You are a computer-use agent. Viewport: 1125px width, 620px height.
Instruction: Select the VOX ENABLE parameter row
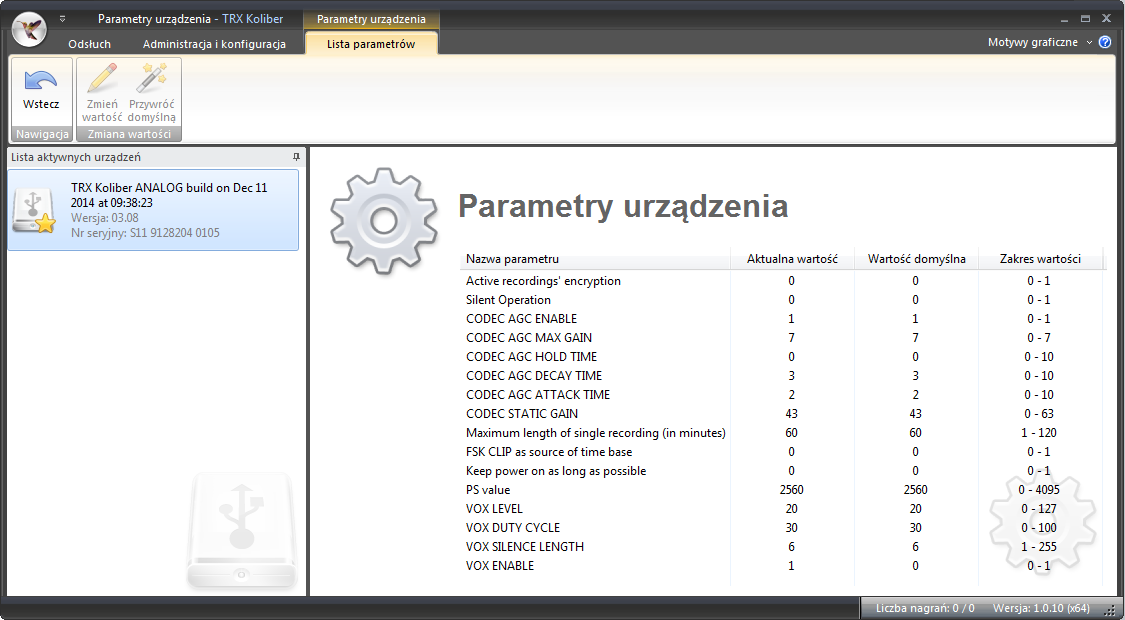coord(781,566)
